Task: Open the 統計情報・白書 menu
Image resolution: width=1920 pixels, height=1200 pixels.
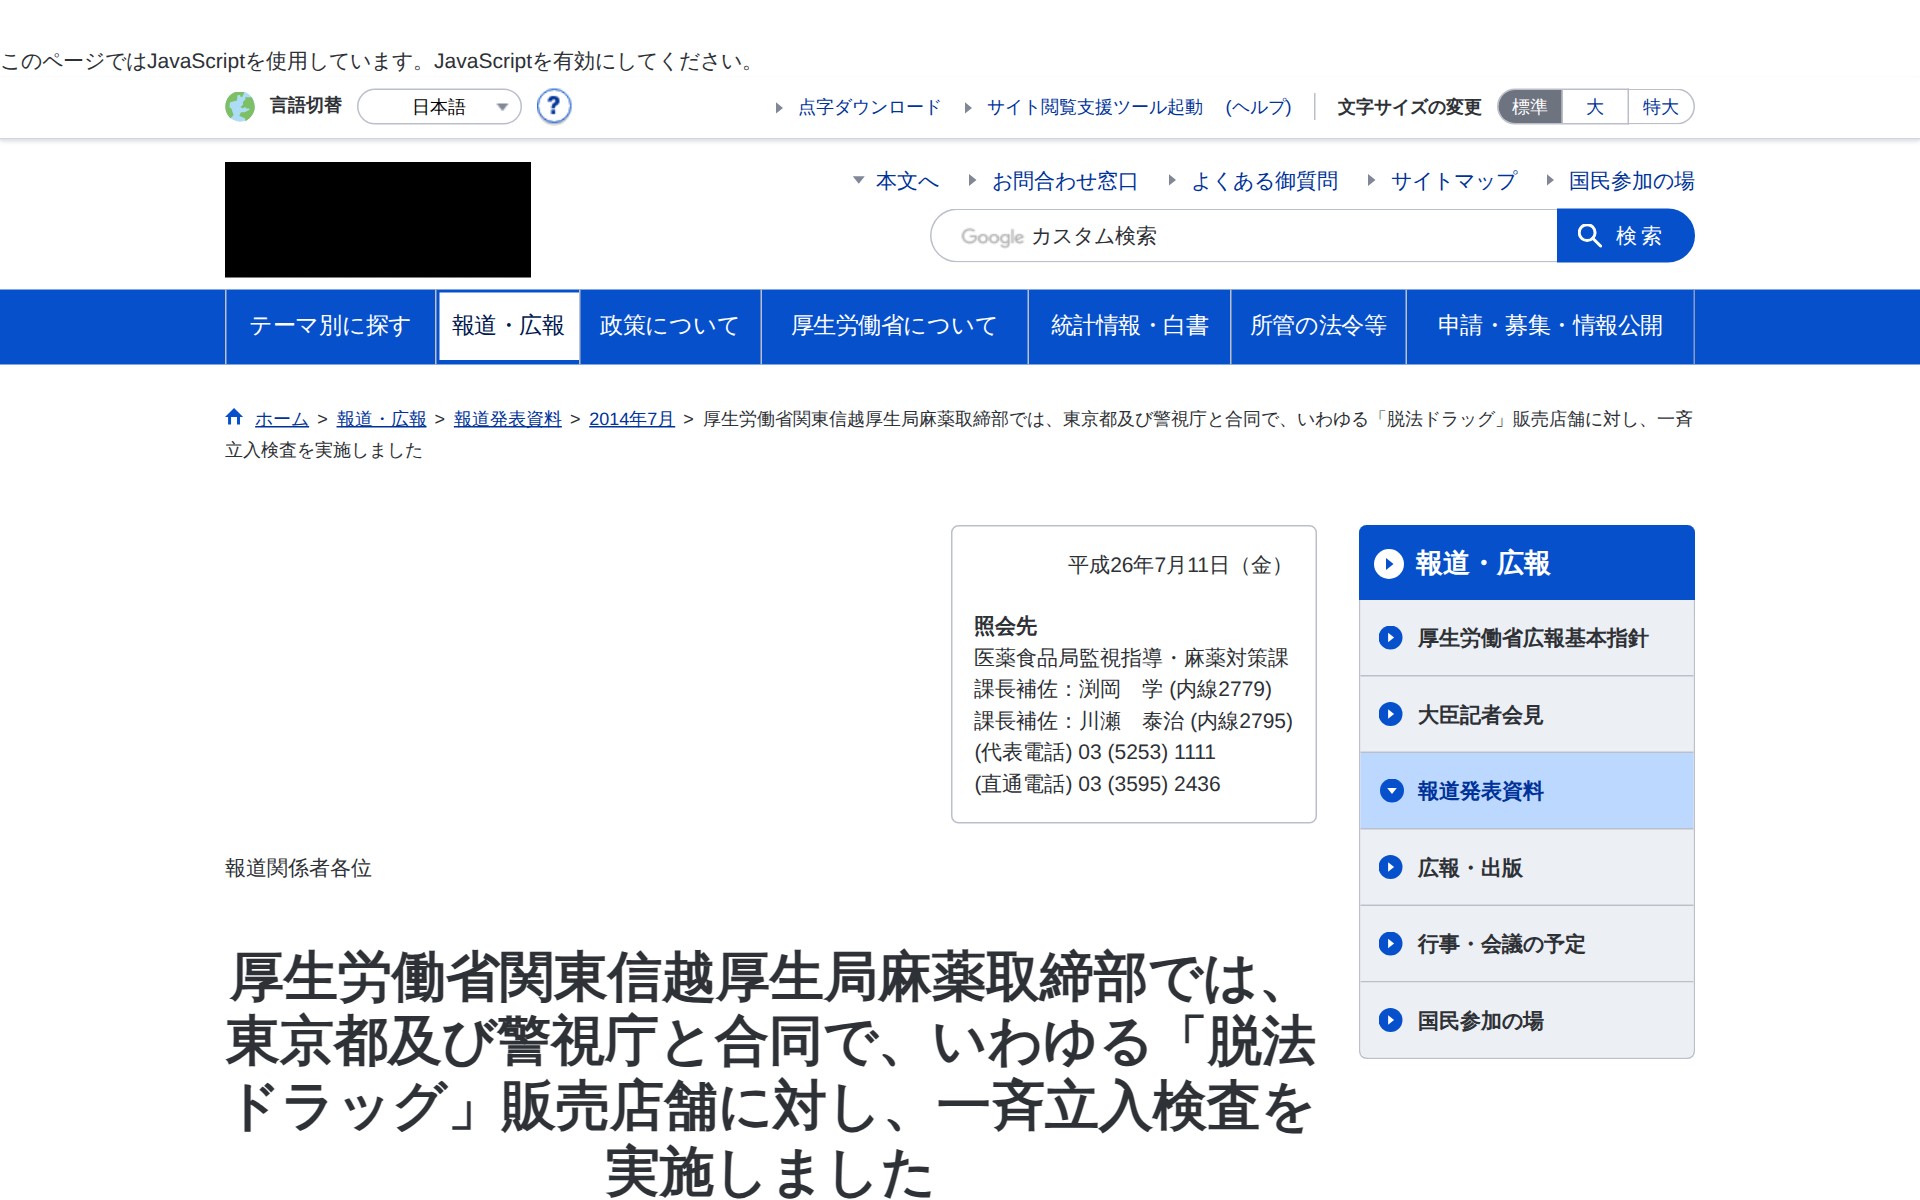Action: click(1129, 326)
